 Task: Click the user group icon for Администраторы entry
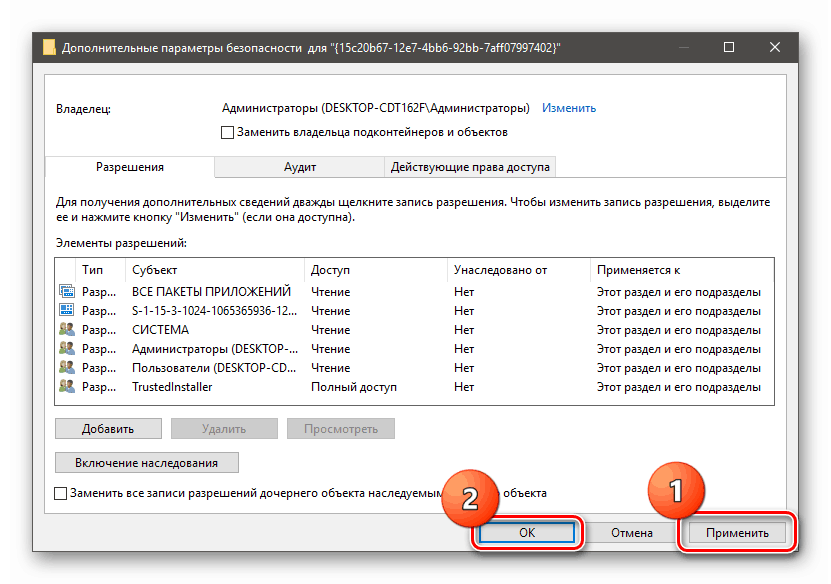67,348
